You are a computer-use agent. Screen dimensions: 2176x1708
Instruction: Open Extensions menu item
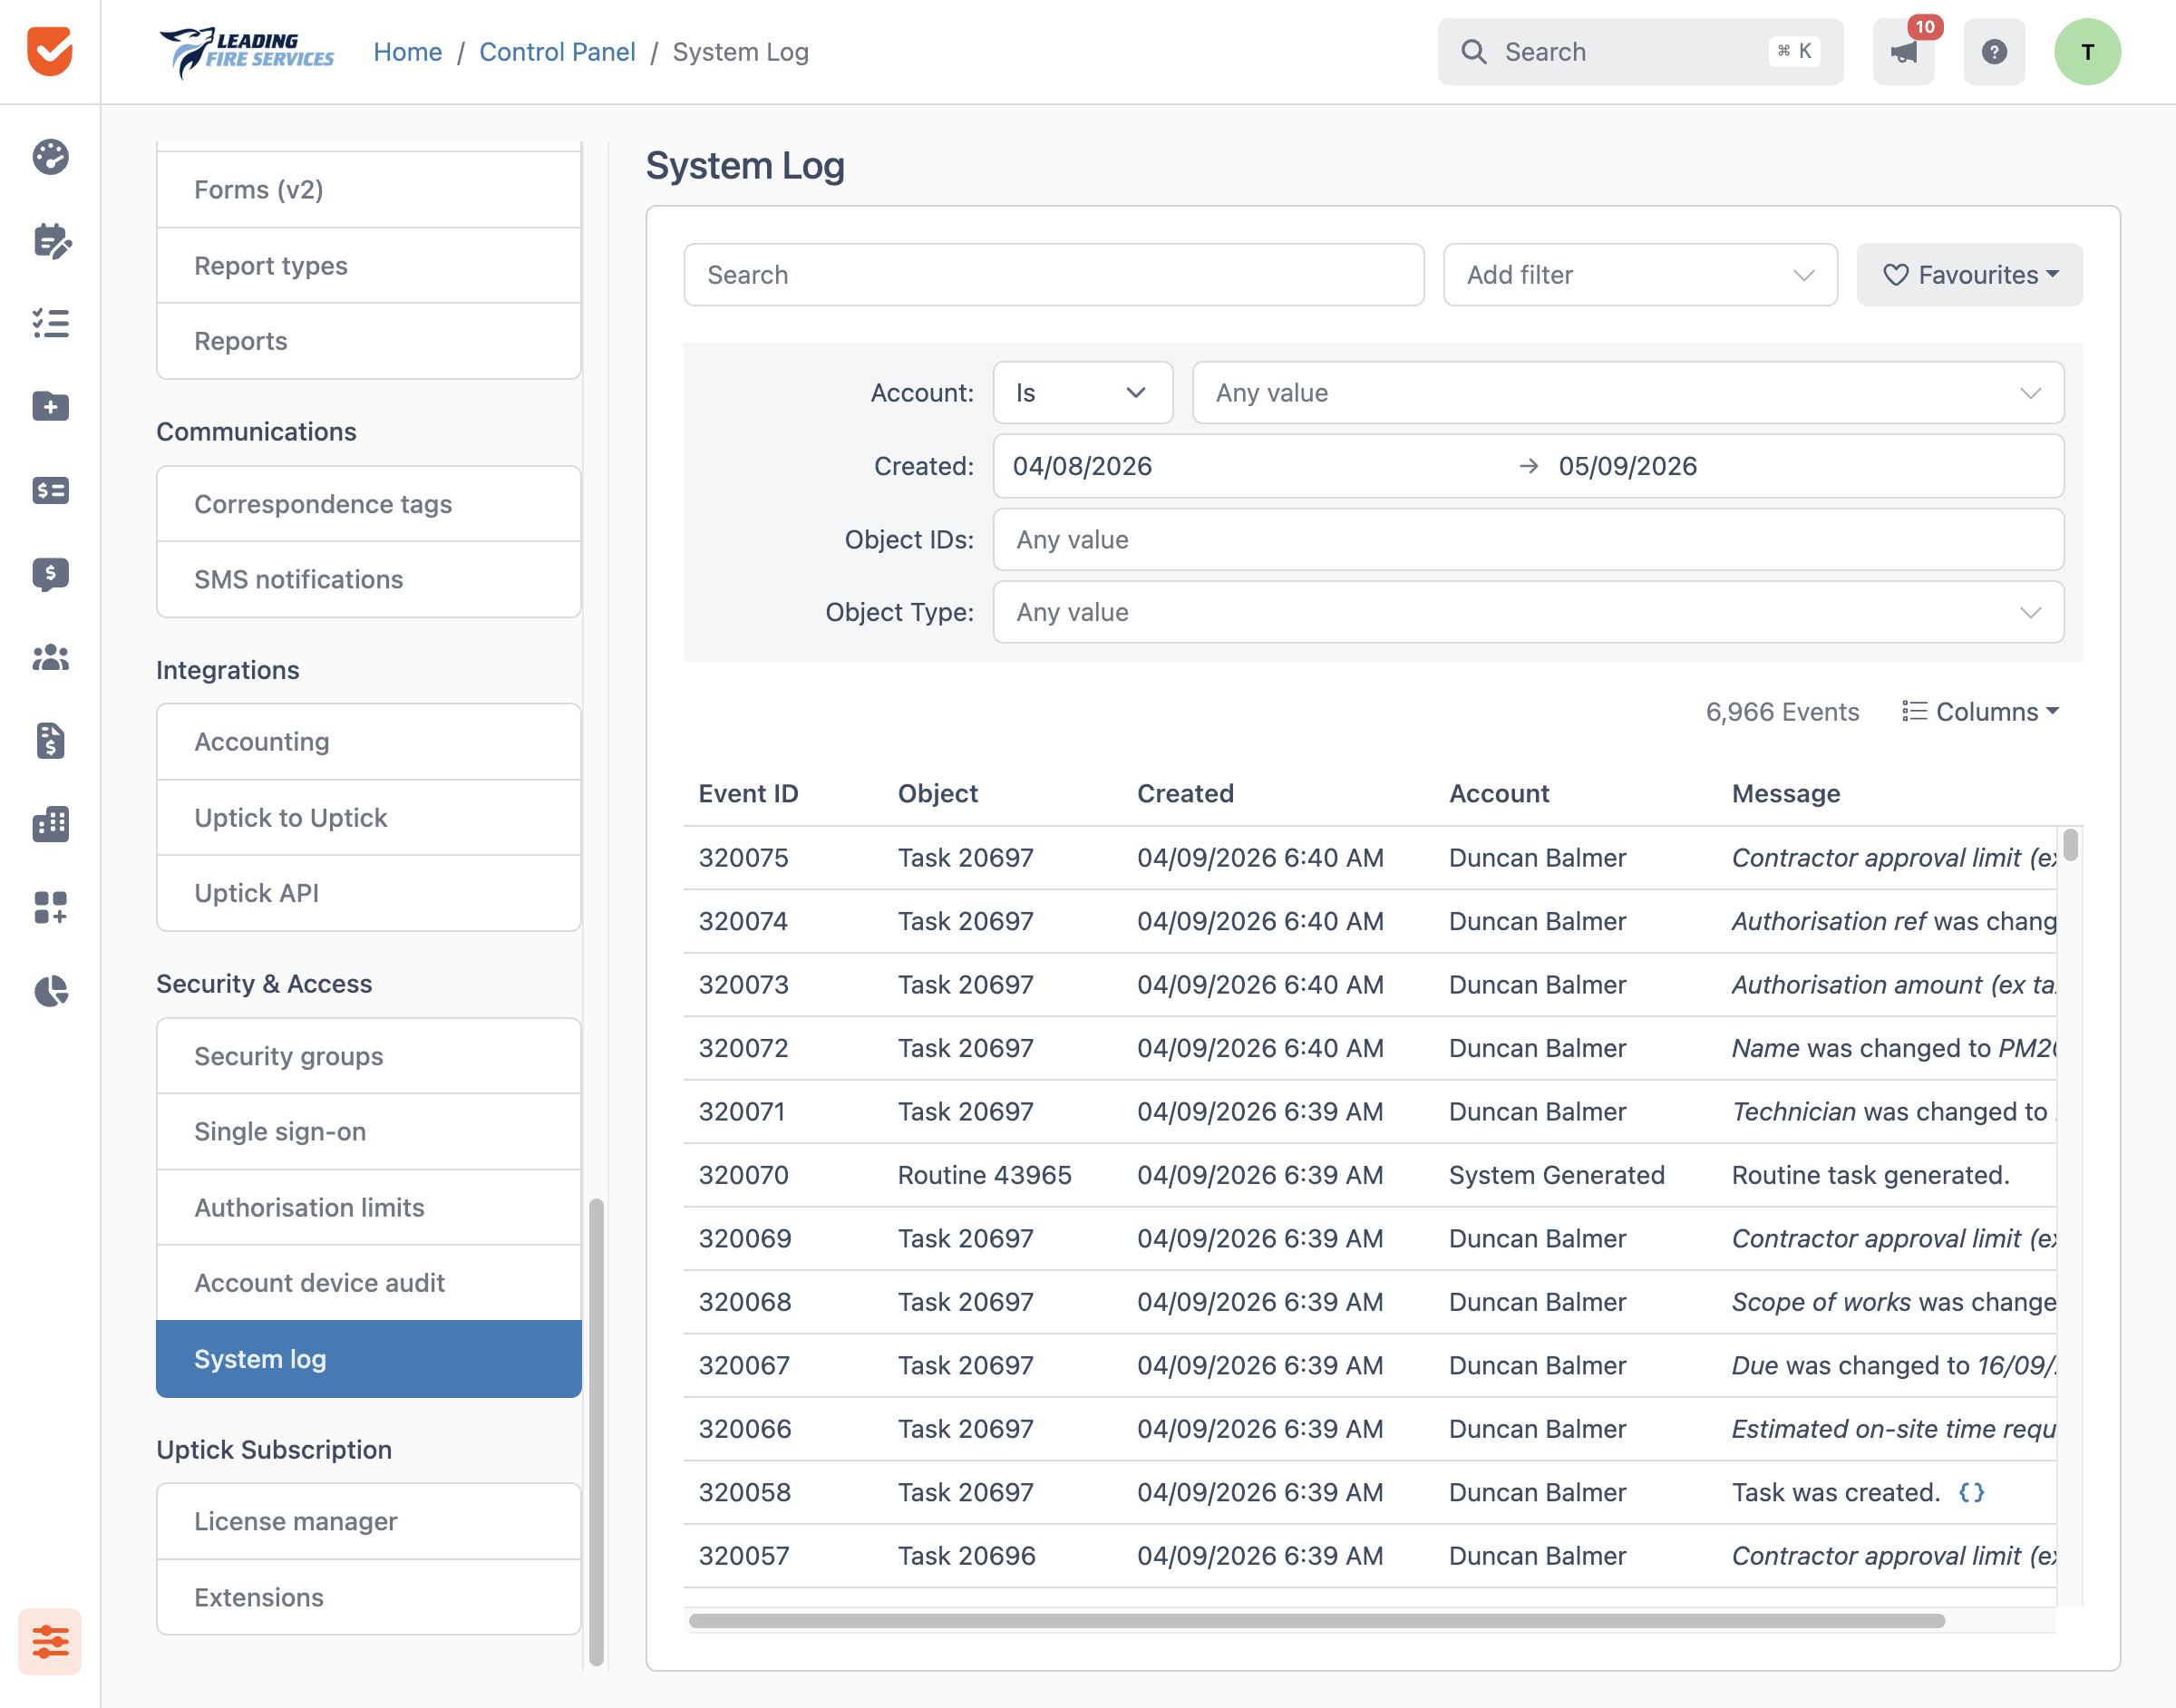pyautogui.click(x=369, y=1597)
